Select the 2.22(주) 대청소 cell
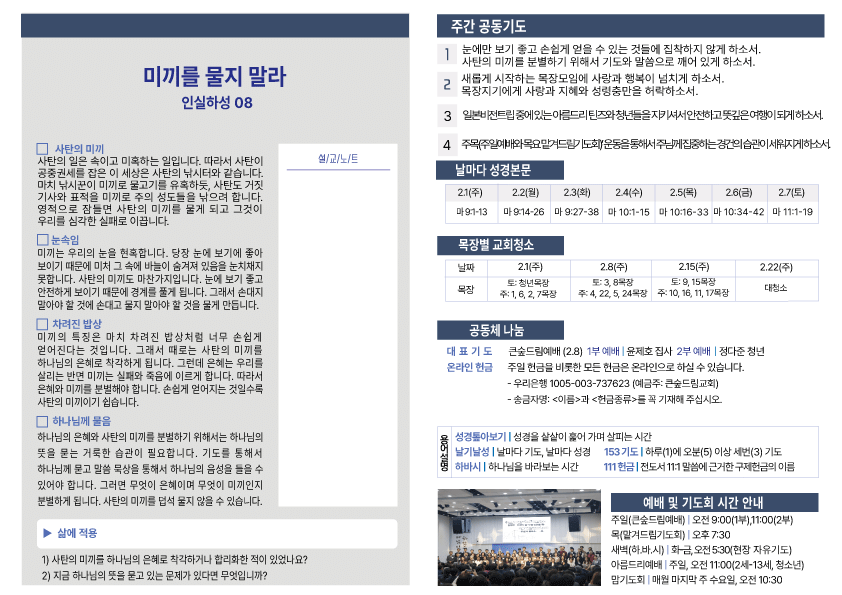Image resolution: width=842 pixels, height=595 pixels. [x=776, y=288]
